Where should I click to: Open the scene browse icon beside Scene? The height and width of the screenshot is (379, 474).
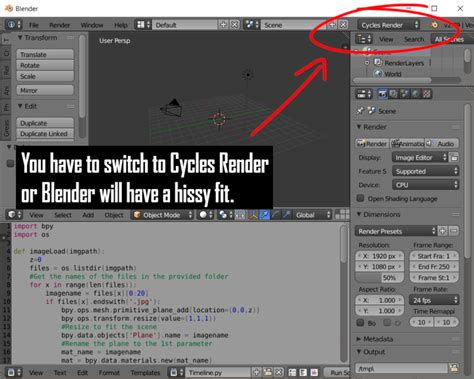coord(252,25)
